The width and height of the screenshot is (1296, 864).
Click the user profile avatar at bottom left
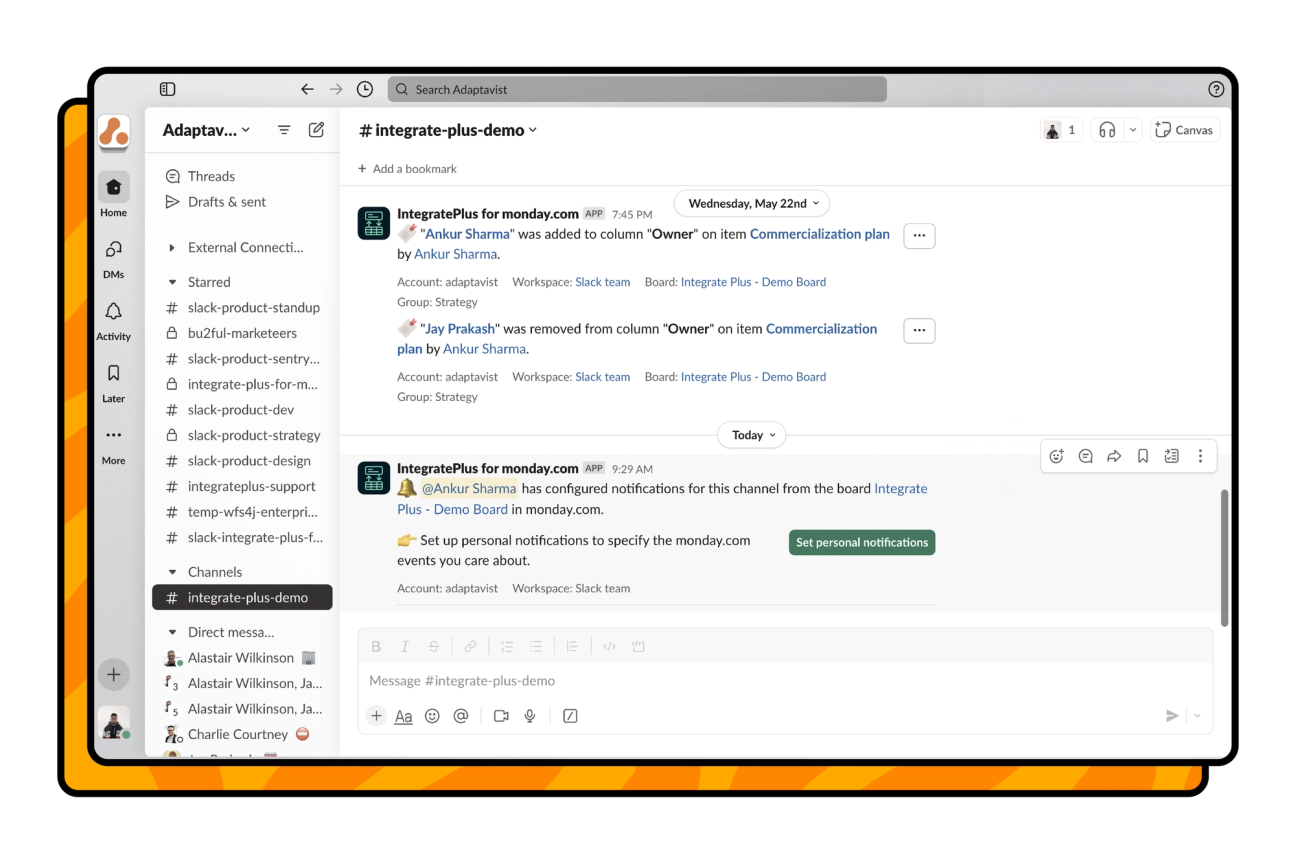pyautogui.click(x=114, y=724)
